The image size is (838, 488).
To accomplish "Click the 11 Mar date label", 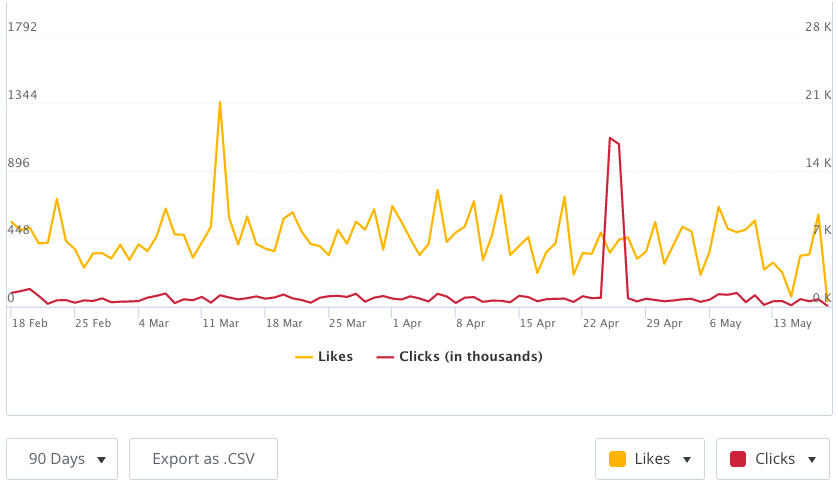I will pos(220,323).
